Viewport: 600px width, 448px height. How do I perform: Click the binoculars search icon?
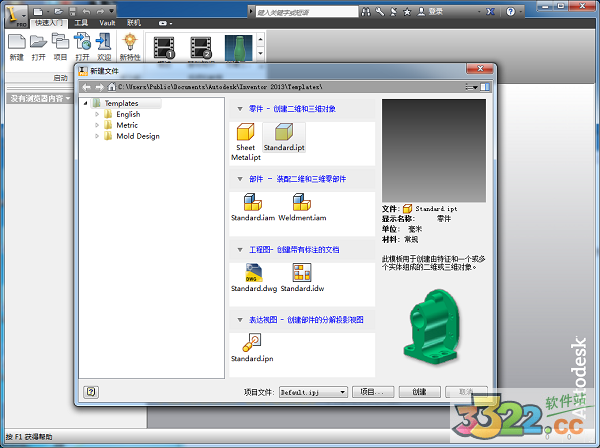tap(366, 12)
